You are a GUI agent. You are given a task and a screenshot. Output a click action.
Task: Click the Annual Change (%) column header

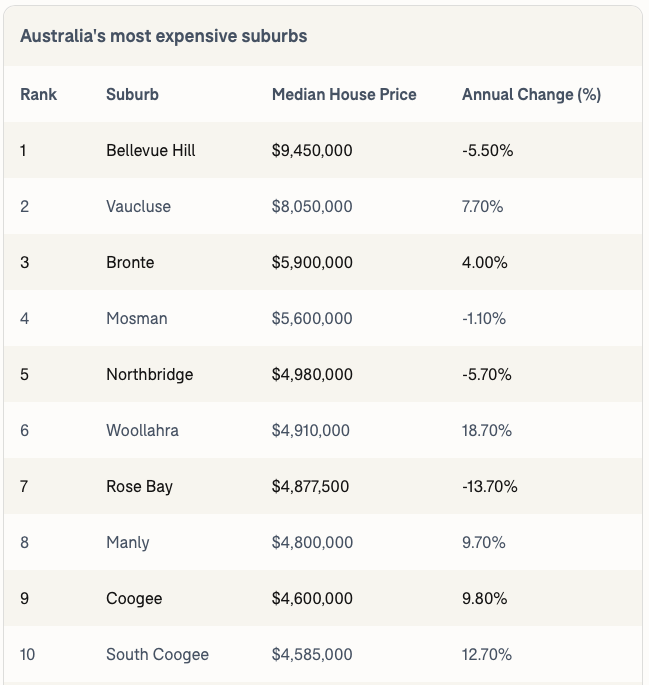click(x=531, y=95)
